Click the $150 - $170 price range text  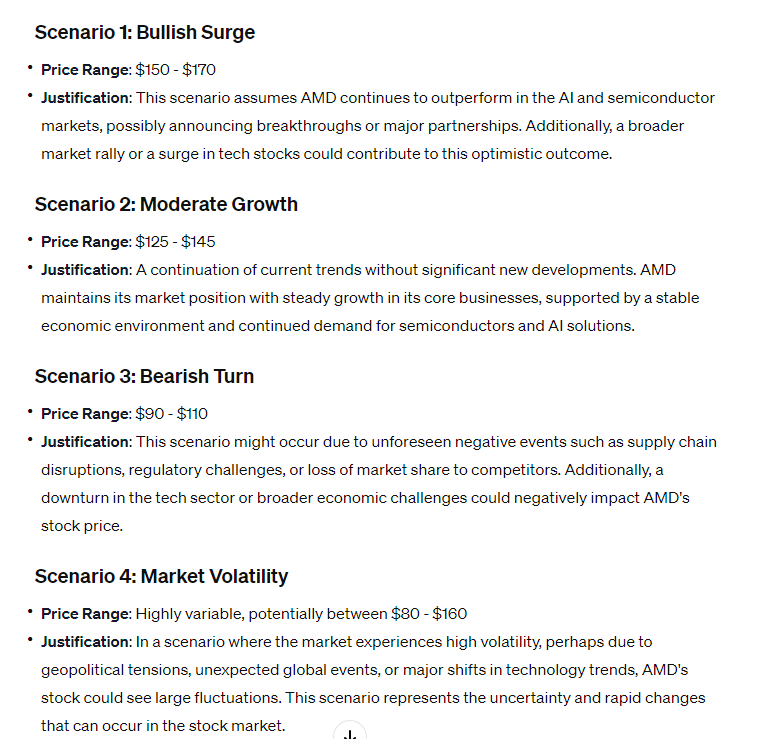click(176, 70)
